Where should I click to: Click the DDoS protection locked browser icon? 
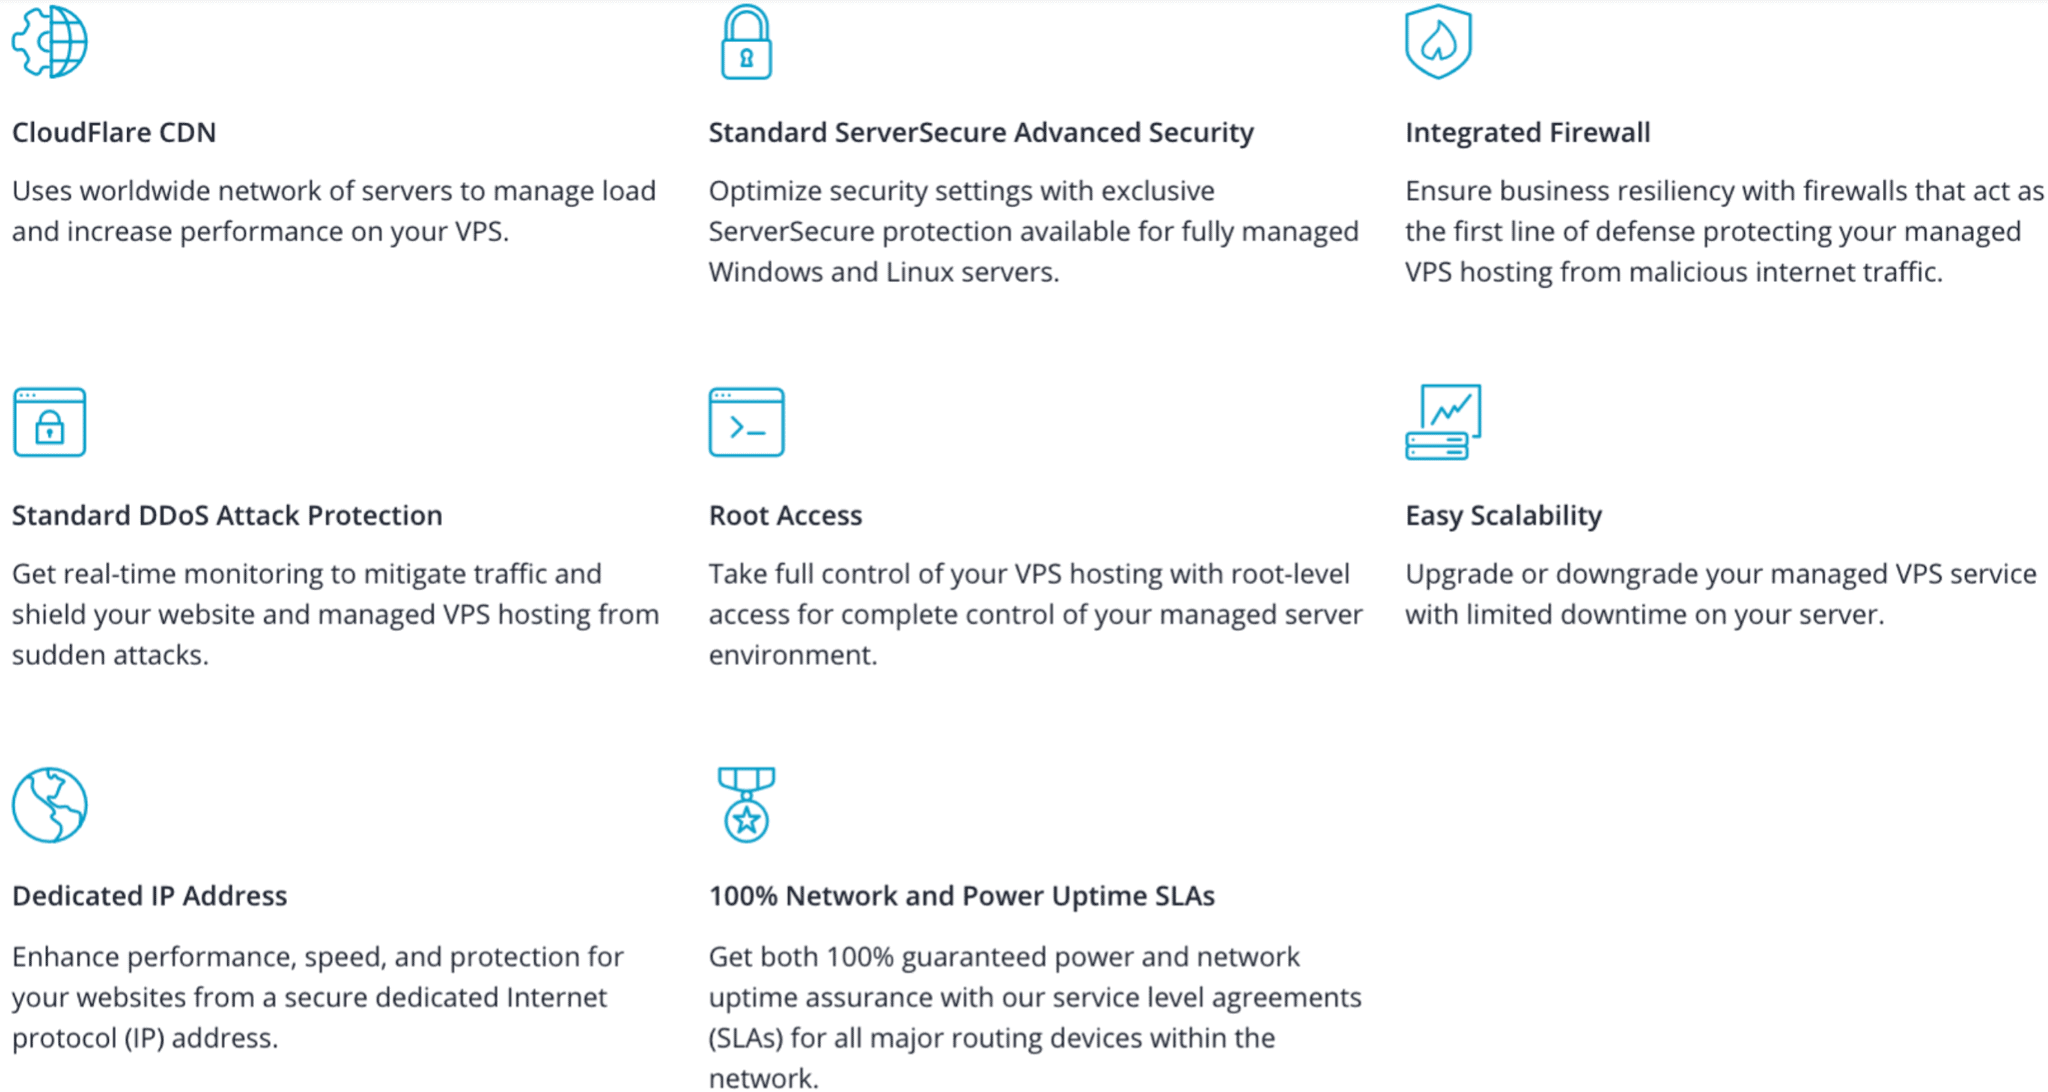pyautogui.click(x=50, y=422)
